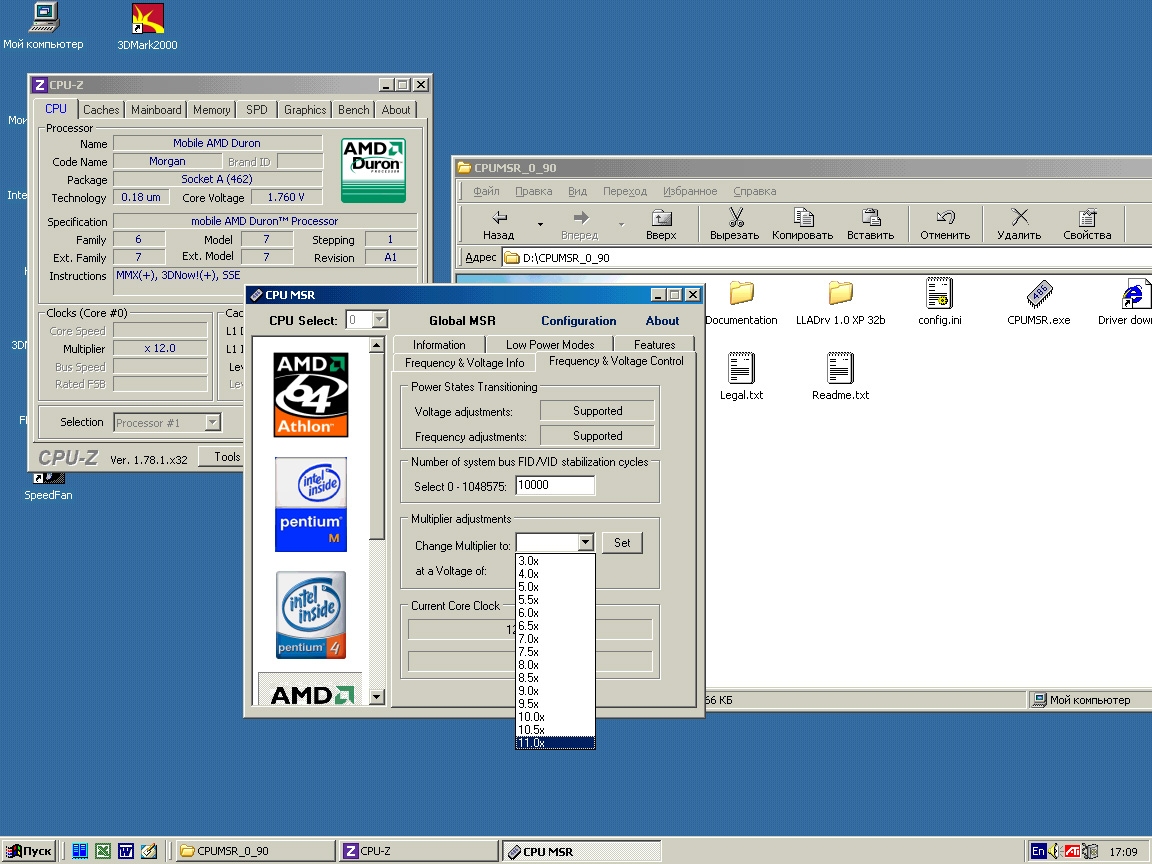Click the Delete (Удалить) toolbar icon
The width and height of the screenshot is (1152, 864).
[1019, 217]
